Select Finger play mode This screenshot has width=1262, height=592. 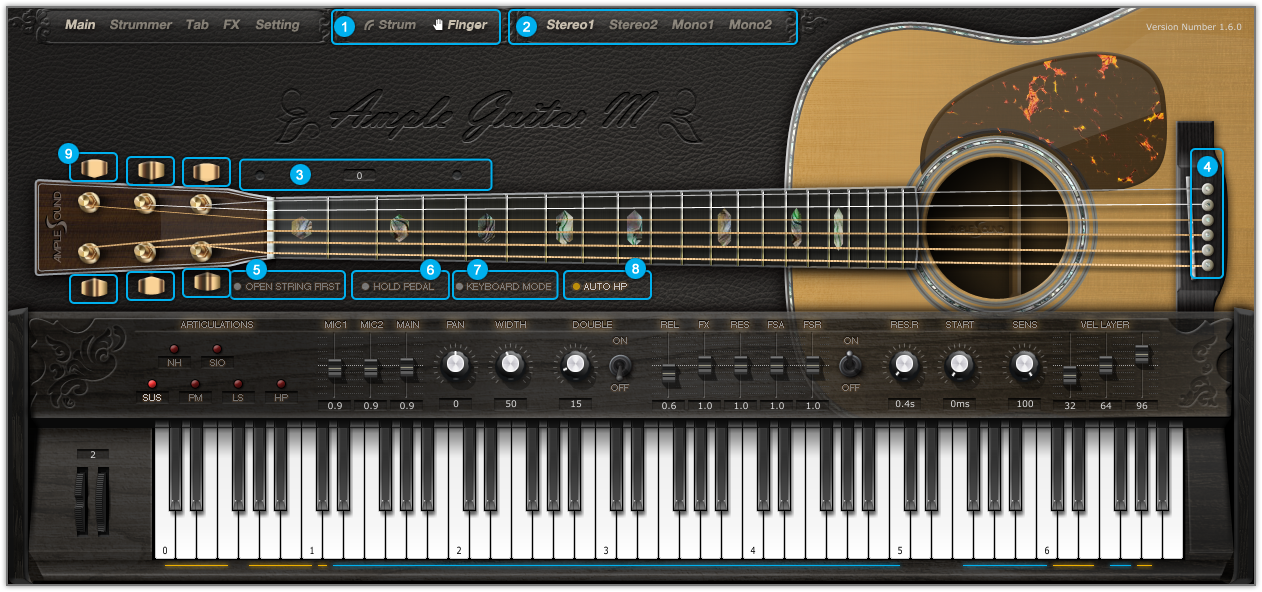tap(459, 25)
